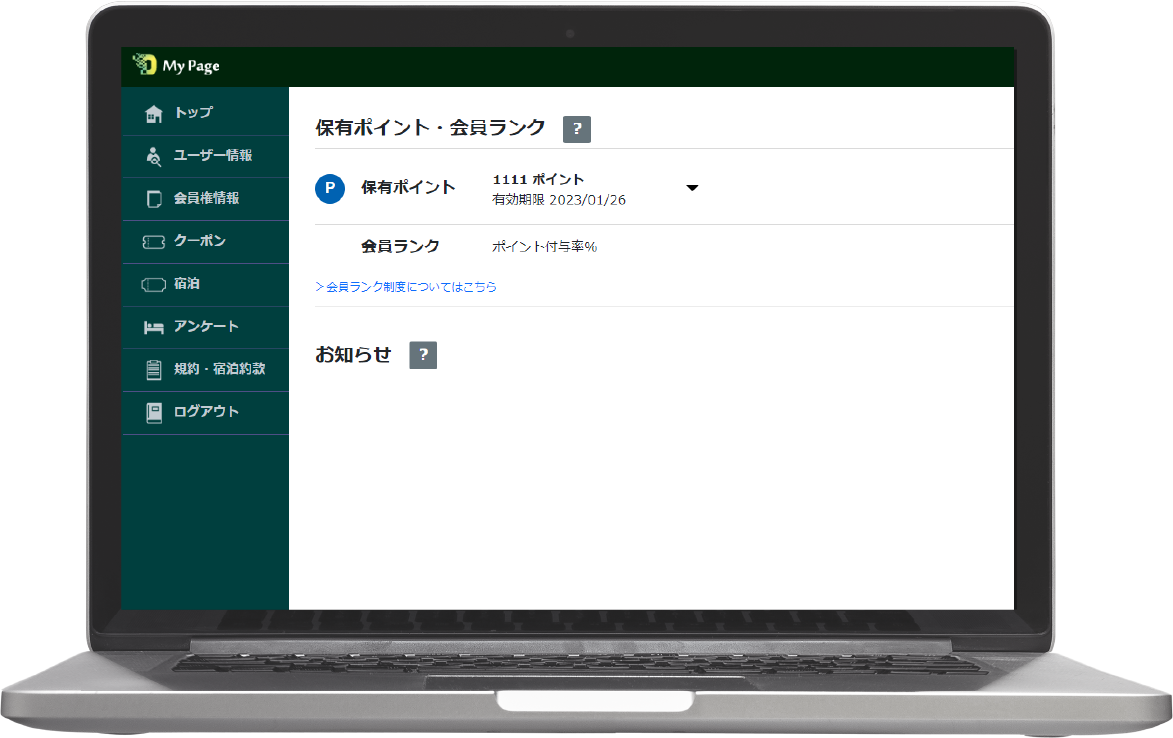Screen dimensions: 1173x738
Task: Click the 1111 ポイント balance text
Action: tap(538, 179)
